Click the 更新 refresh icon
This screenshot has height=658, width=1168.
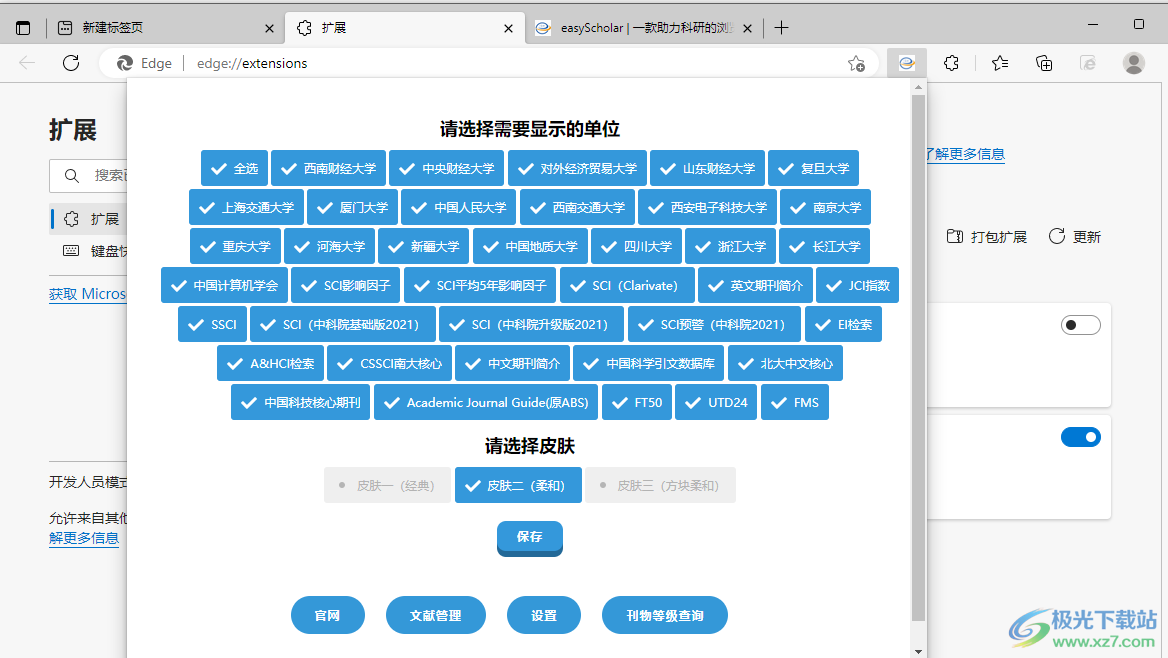point(1056,236)
